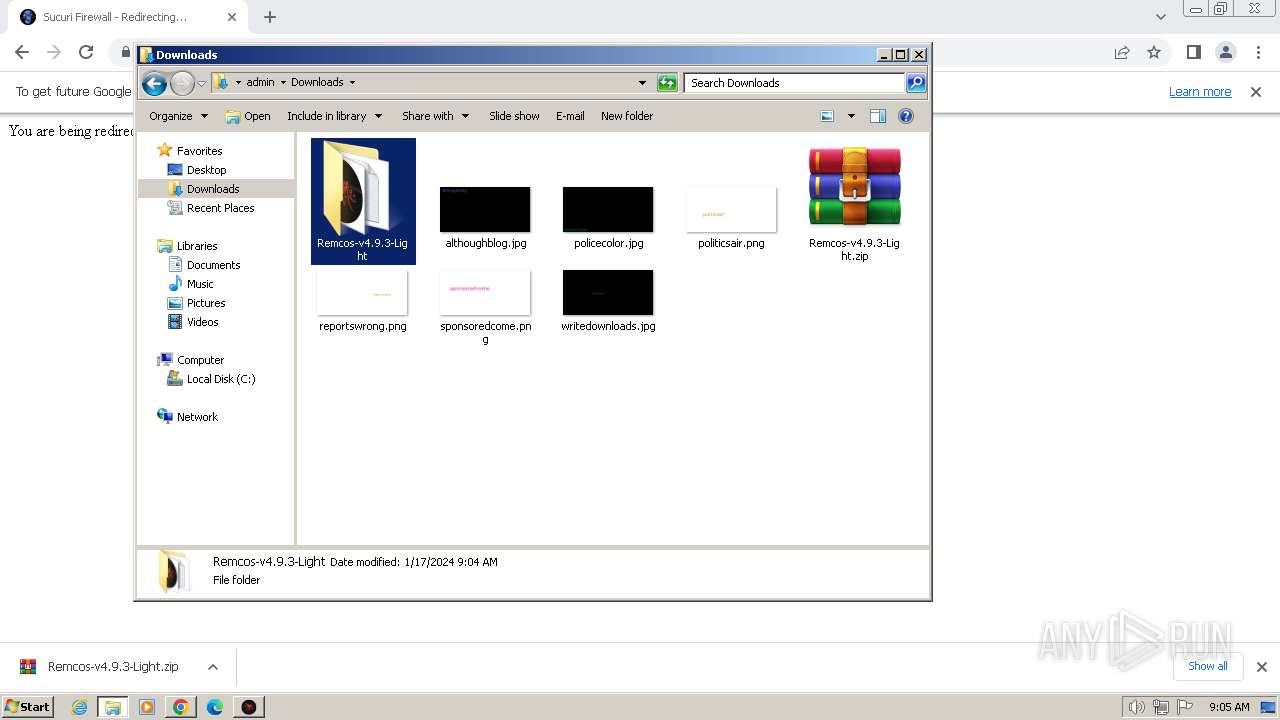Image resolution: width=1280 pixels, height=720 pixels.
Task: Select the Remcos-v4.9.3-Light.zip archive icon
Action: pos(854,186)
